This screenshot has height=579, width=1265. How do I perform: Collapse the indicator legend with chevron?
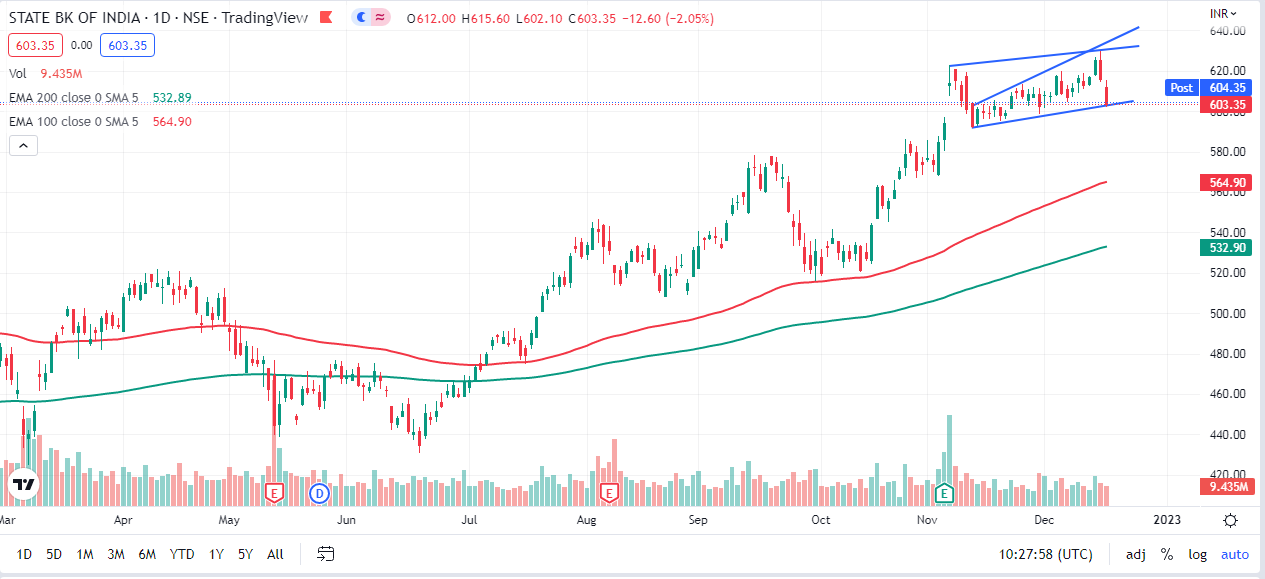24,146
